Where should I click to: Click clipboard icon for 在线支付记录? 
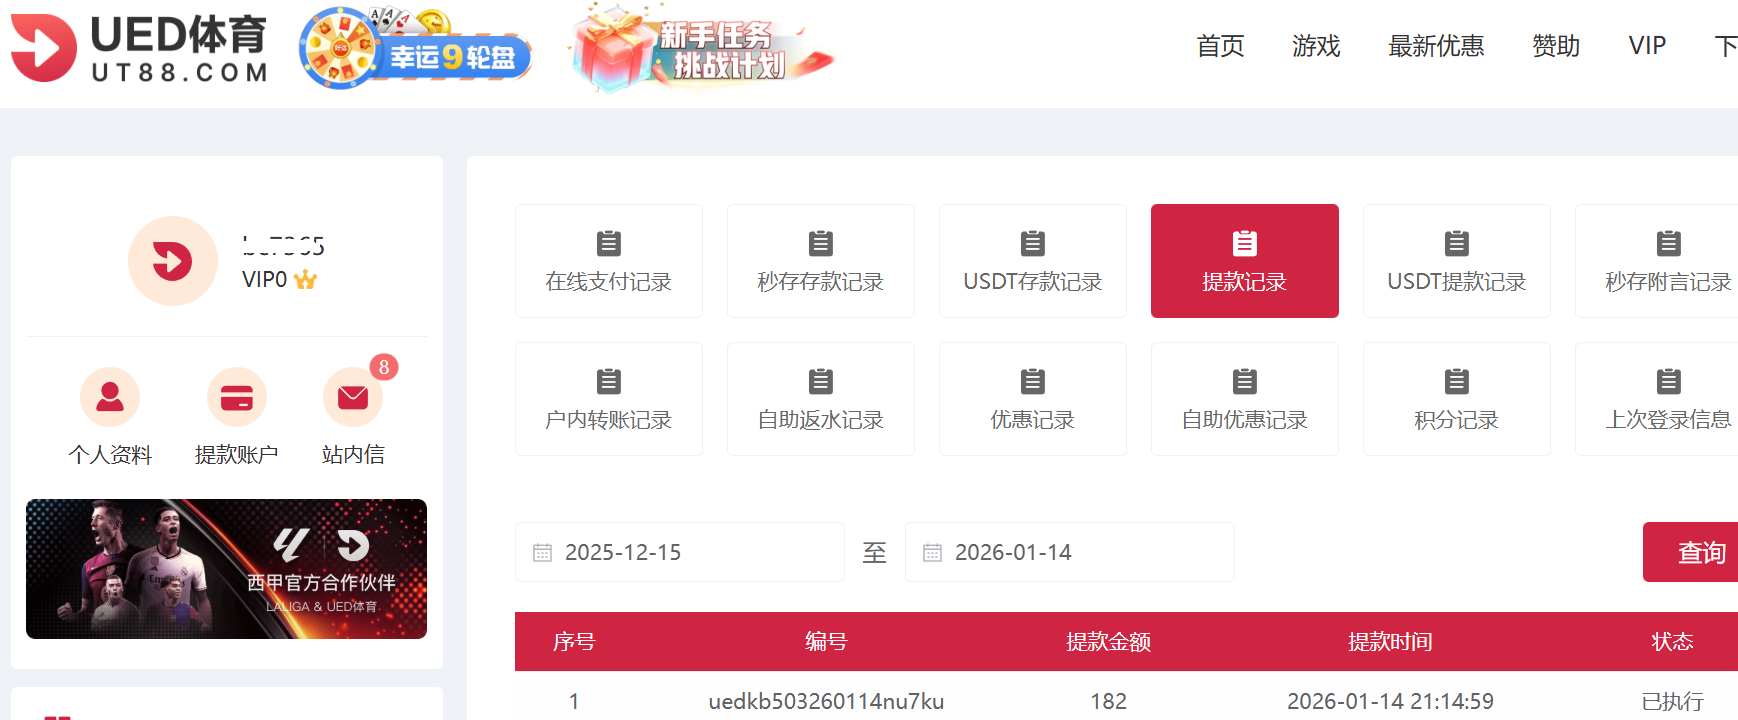point(609,243)
